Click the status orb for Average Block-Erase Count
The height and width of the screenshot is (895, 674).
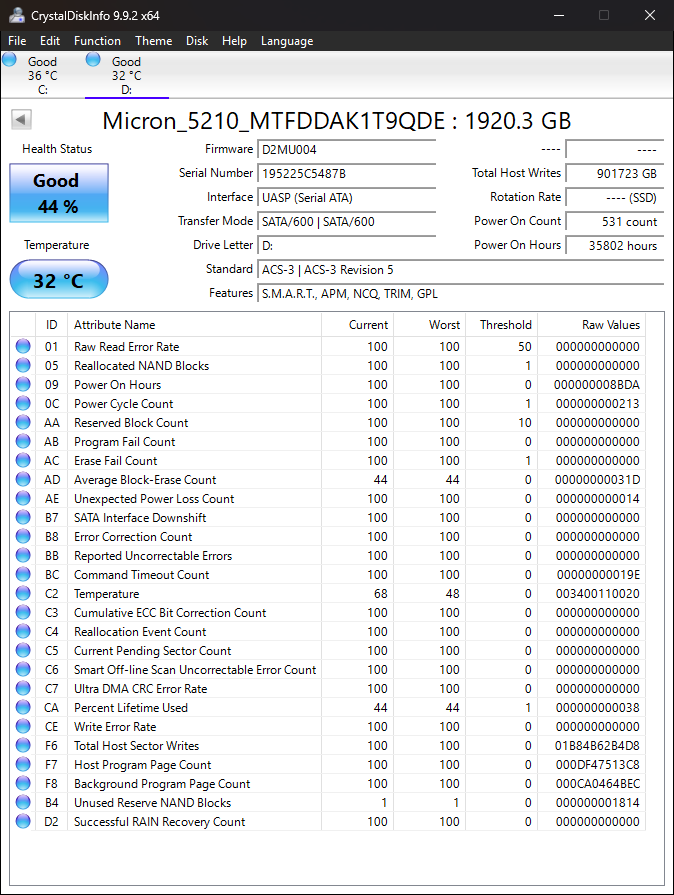(23, 479)
